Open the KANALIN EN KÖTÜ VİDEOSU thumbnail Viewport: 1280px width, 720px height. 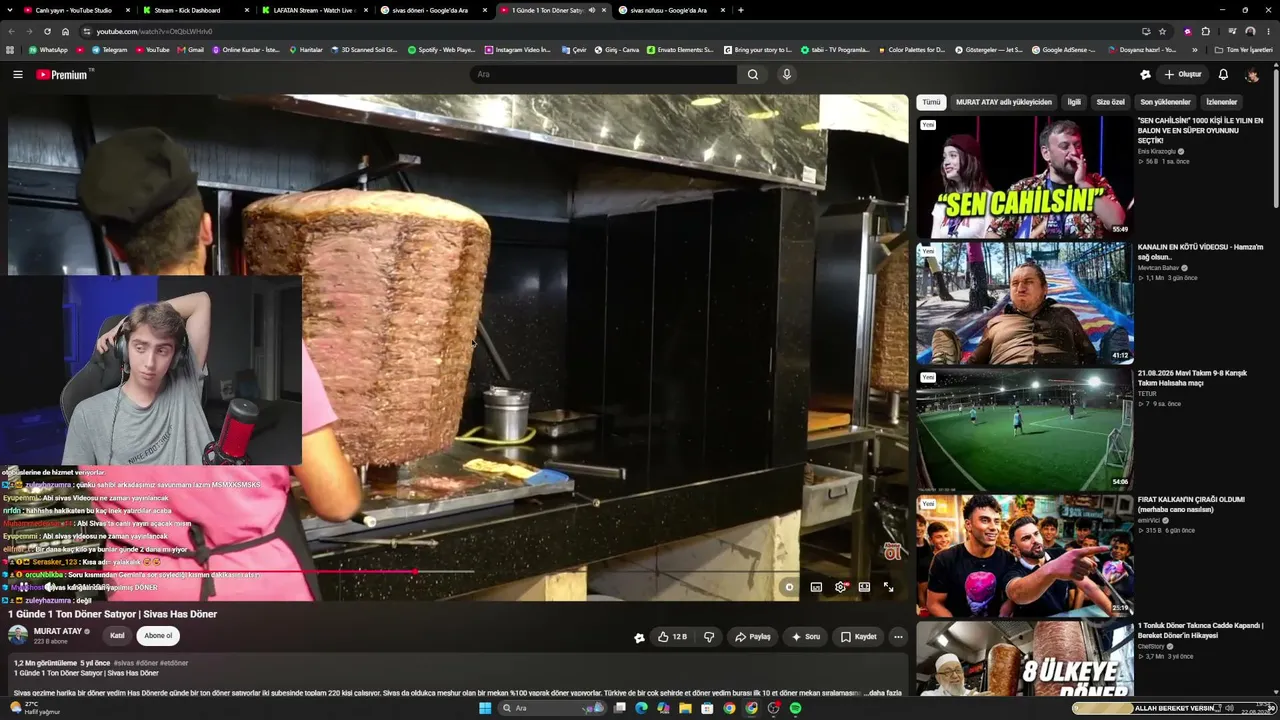click(x=1025, y=303)
